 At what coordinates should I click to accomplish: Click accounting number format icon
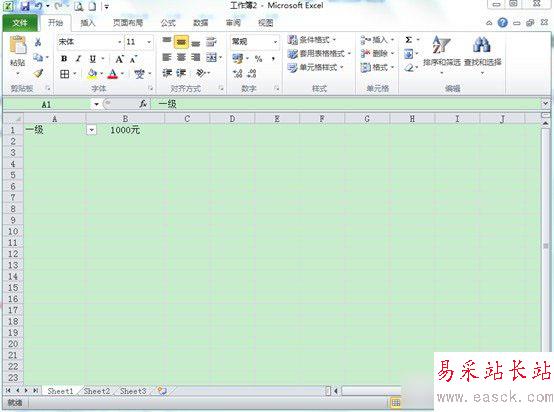pyautogui.click(x=238, y=58)
